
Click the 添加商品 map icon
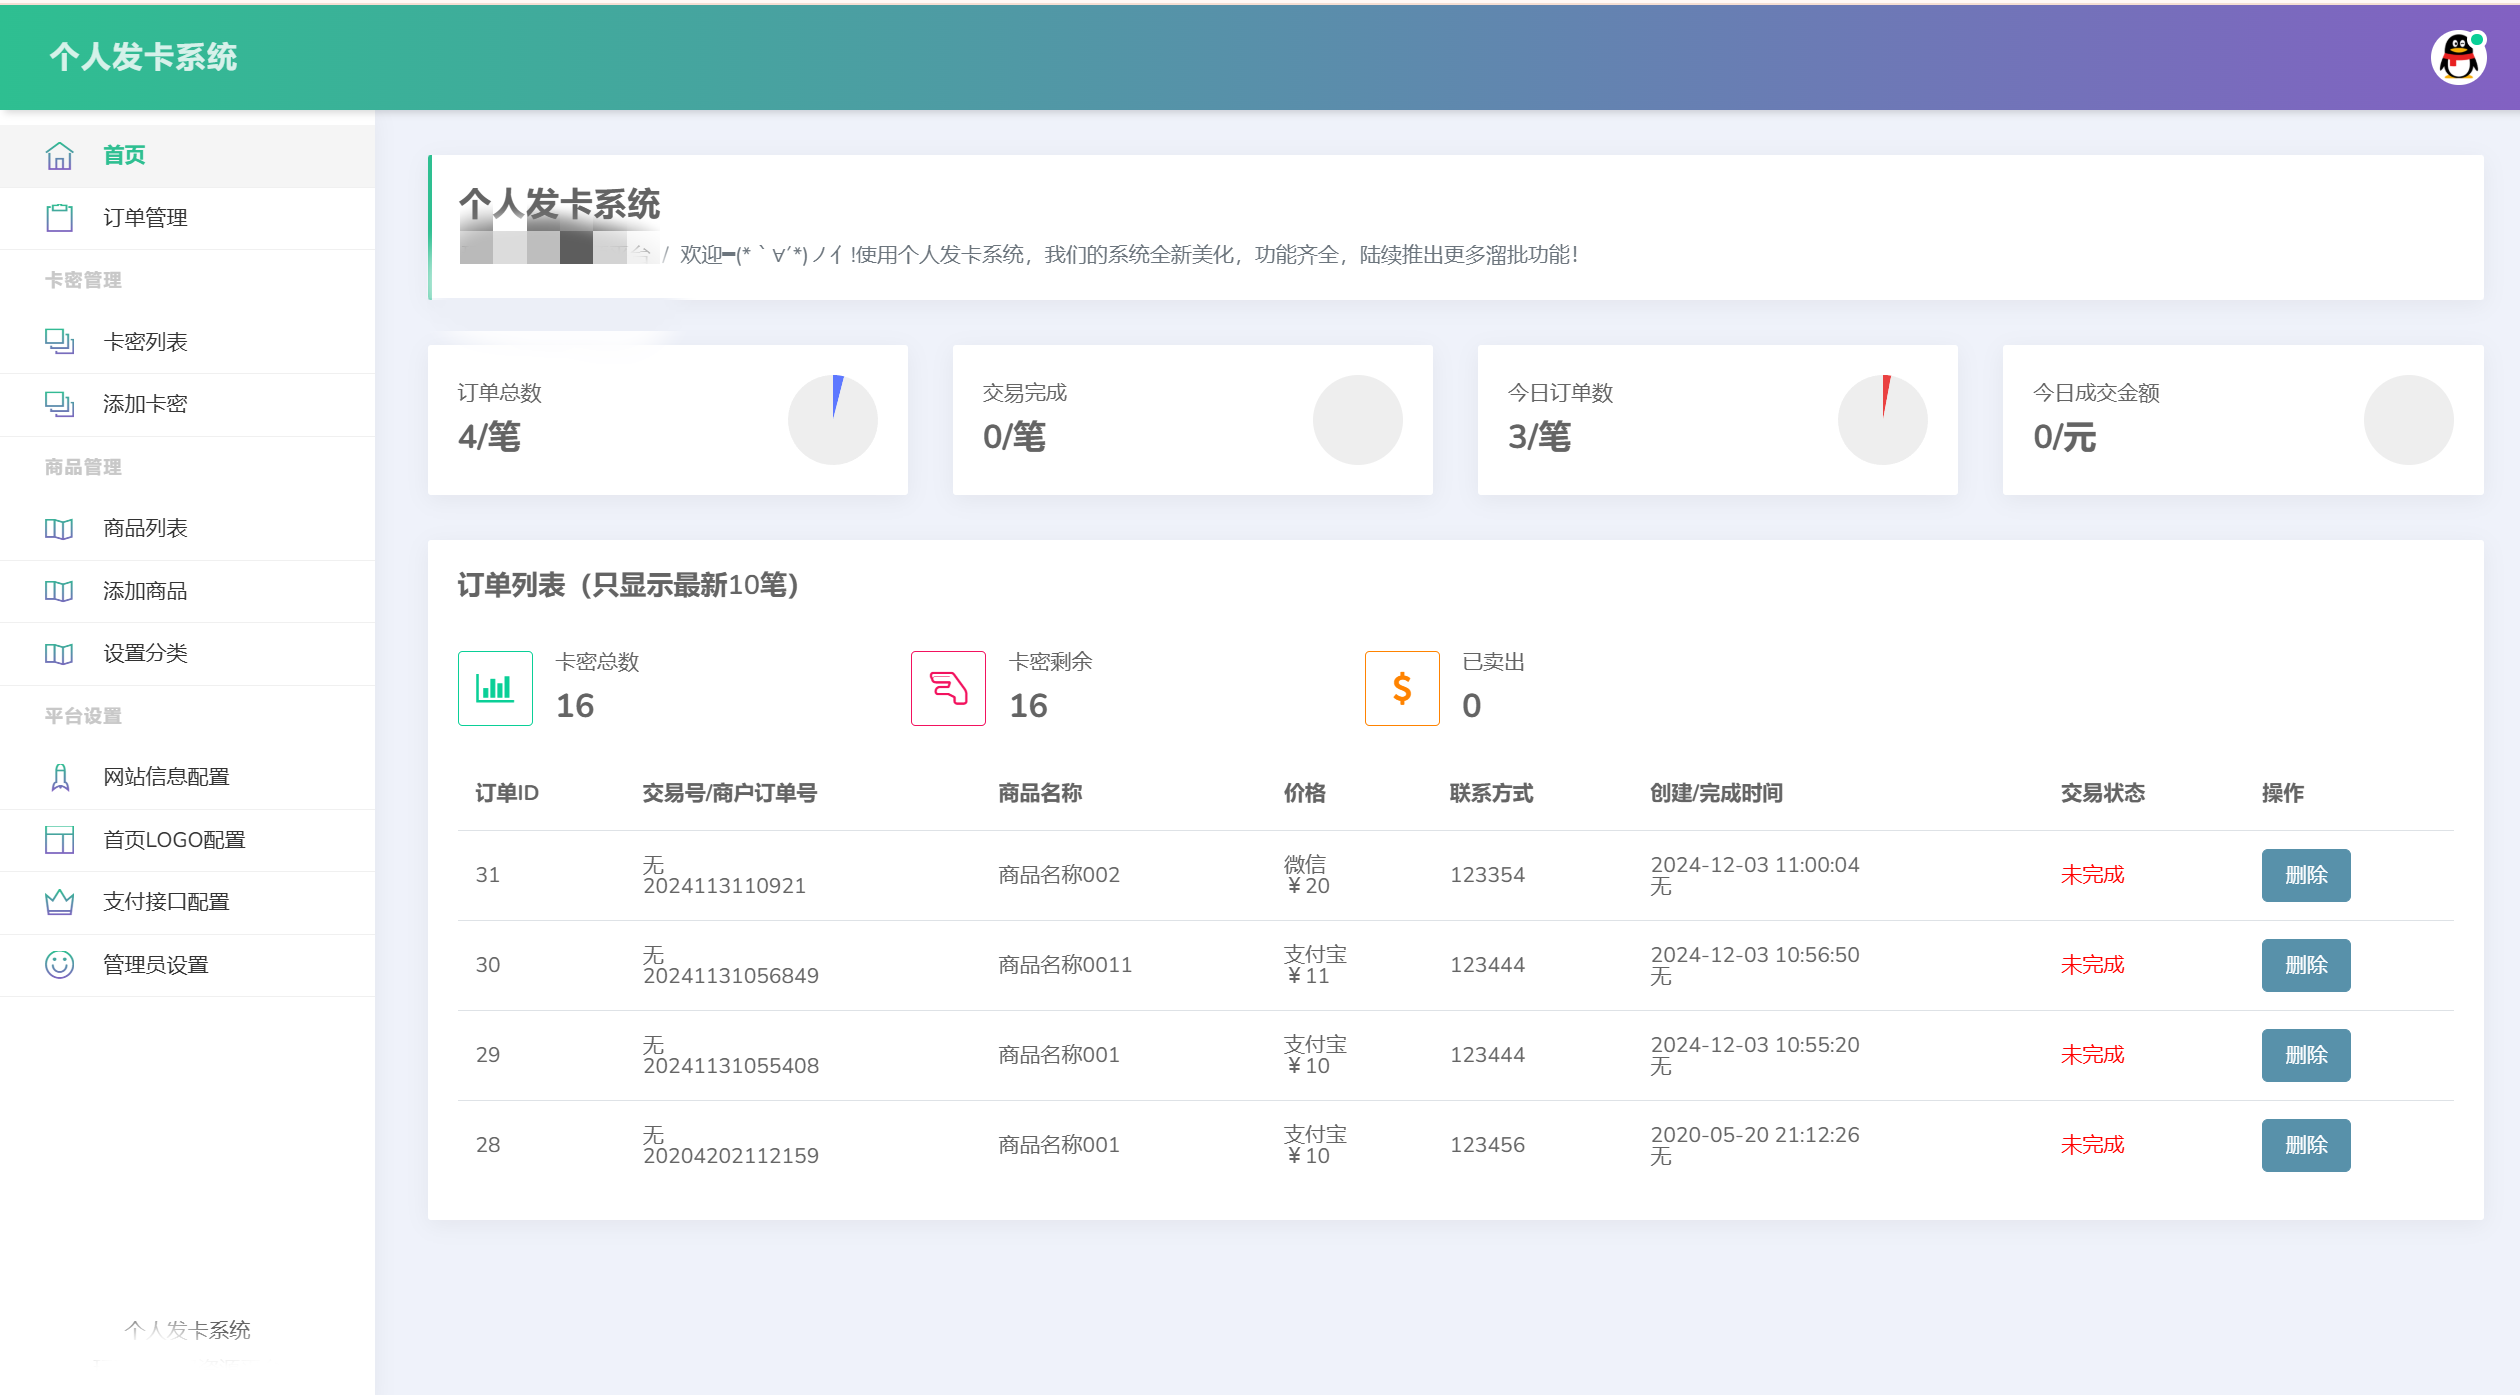(x=59, y=591)
